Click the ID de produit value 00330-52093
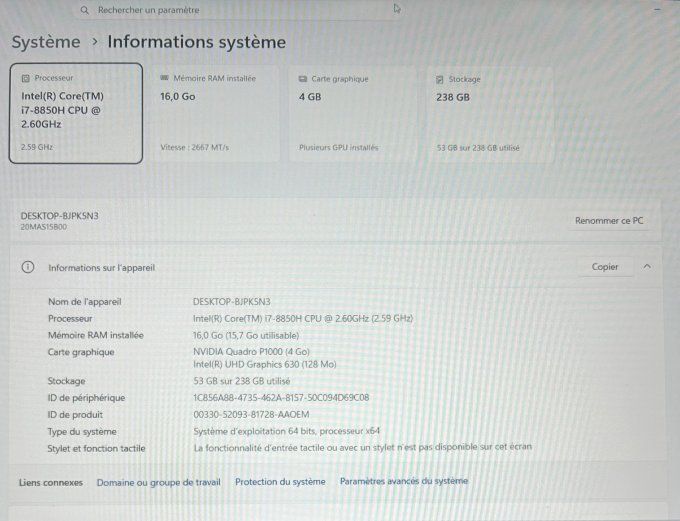 pyautogui.click(x=251, y=414)
